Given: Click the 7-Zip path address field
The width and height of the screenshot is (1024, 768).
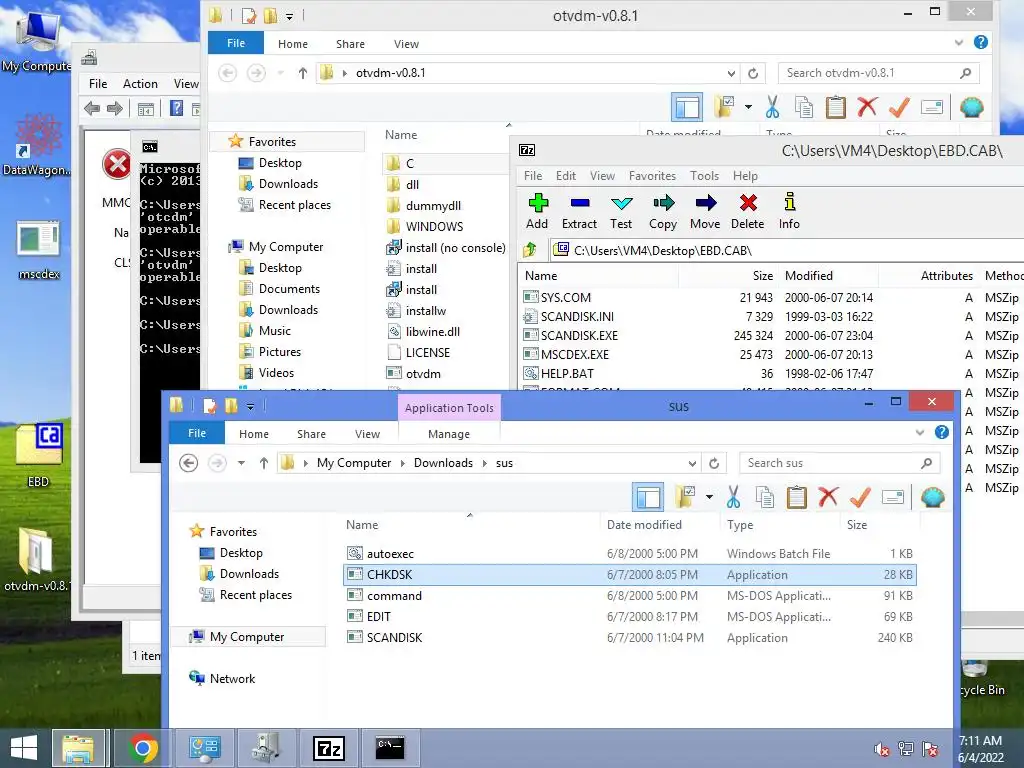Looking at the screenshot, I should [x=787, y=251].
